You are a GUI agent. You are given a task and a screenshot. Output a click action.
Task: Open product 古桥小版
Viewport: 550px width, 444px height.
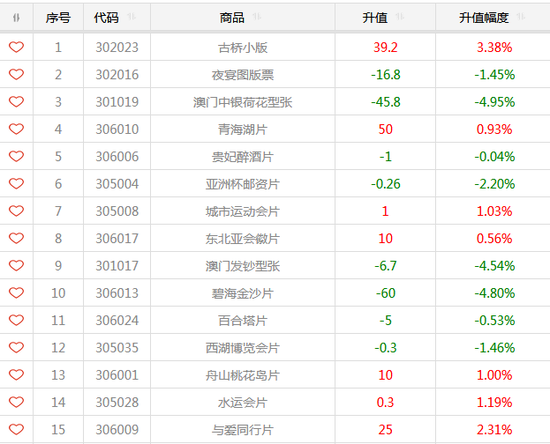(x=243, y=47)
